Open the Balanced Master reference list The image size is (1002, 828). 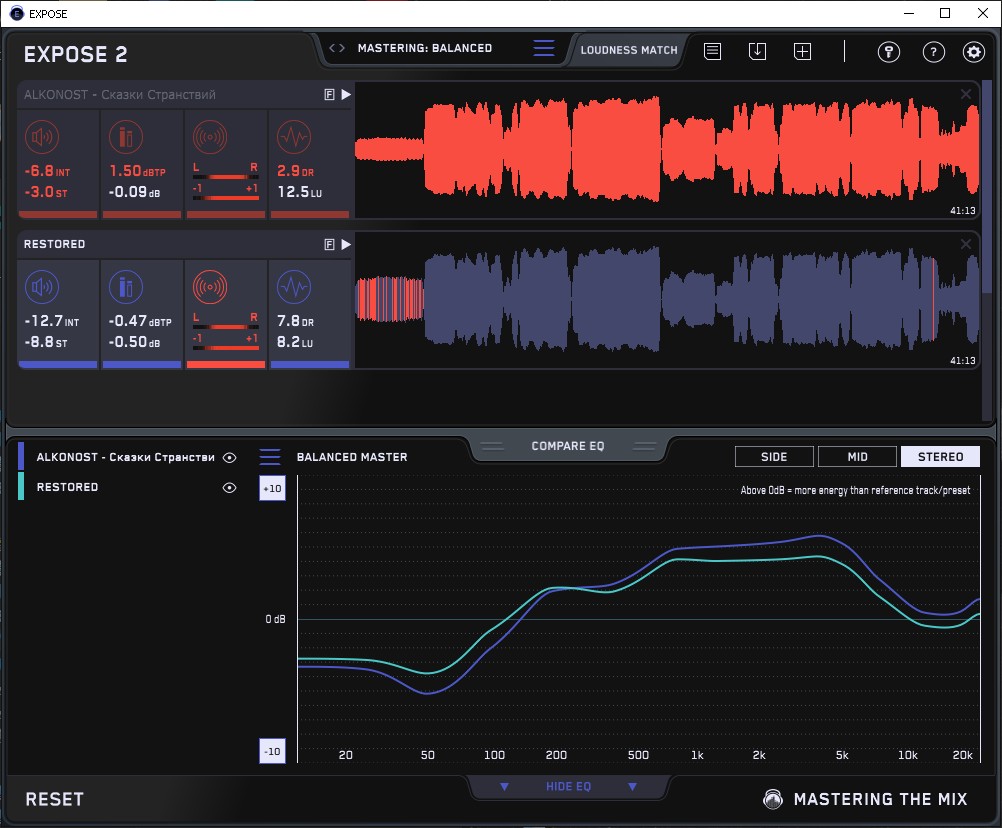(270, 457)
